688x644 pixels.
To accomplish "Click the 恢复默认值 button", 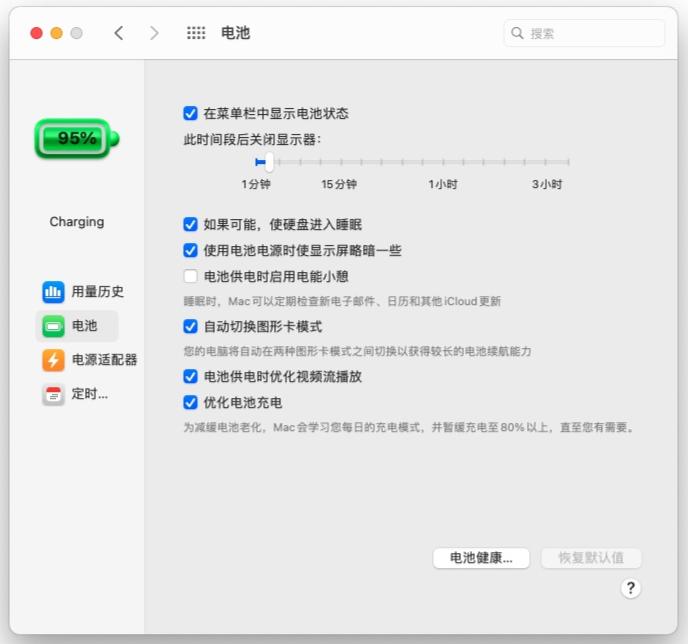I will (591, 558).
